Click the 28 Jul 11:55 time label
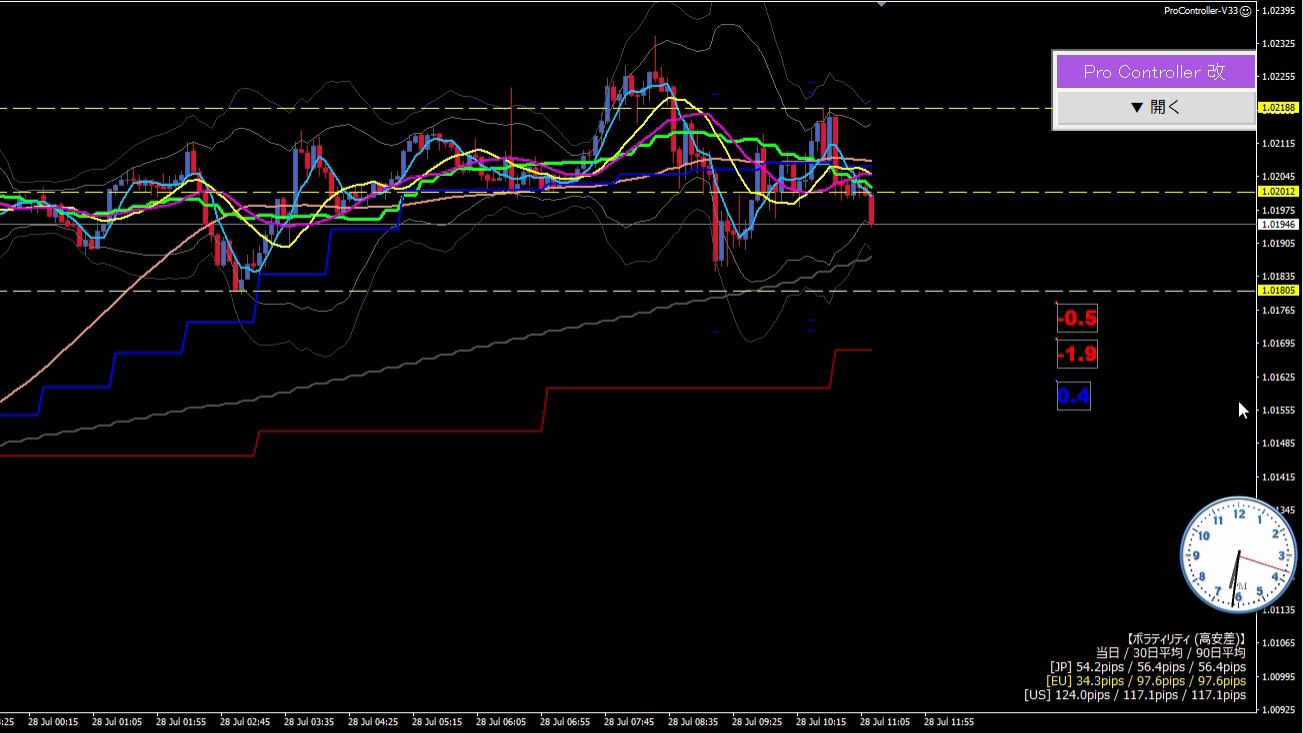Viewport: 1303px width, 733px height. click(949, 721)
